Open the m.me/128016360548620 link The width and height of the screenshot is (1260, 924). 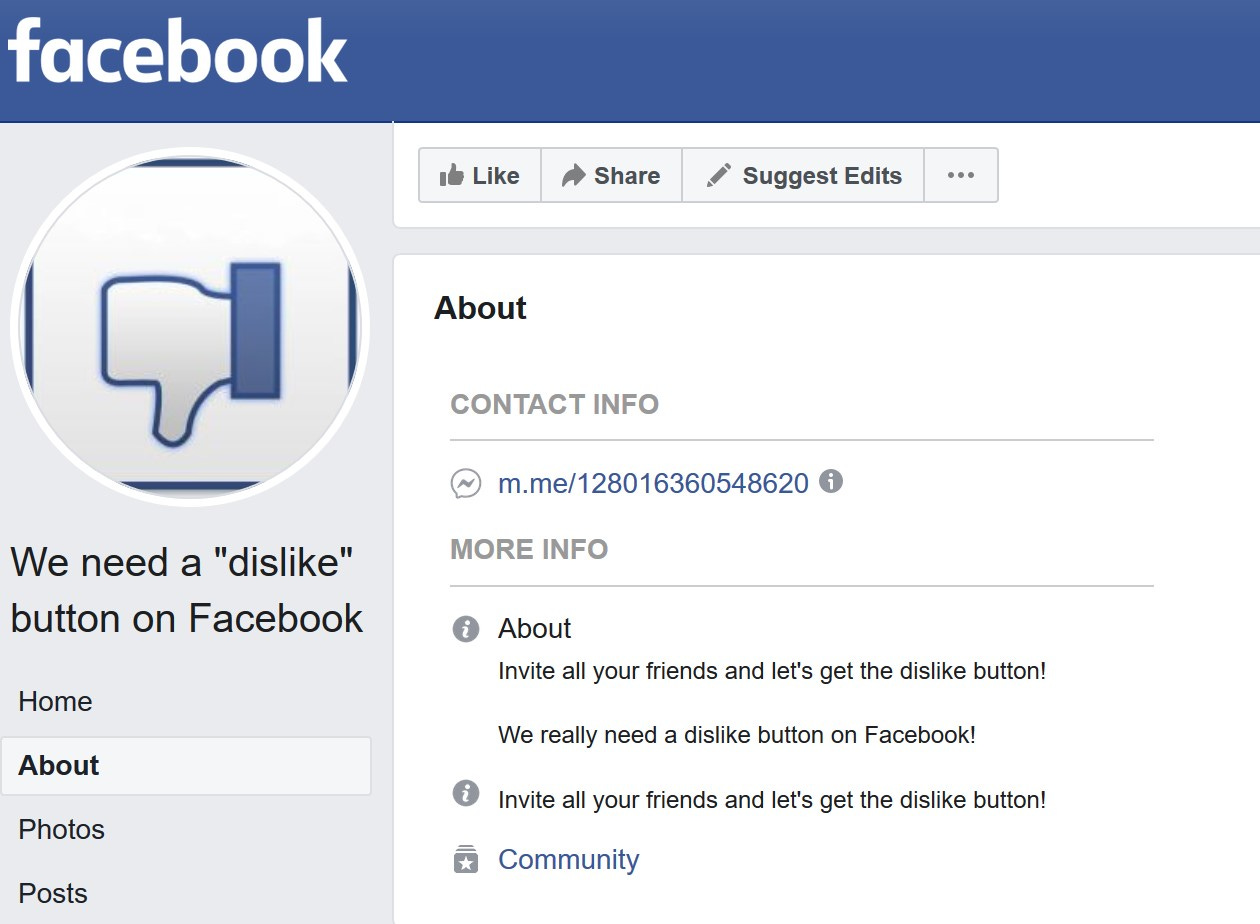(653, 484)
